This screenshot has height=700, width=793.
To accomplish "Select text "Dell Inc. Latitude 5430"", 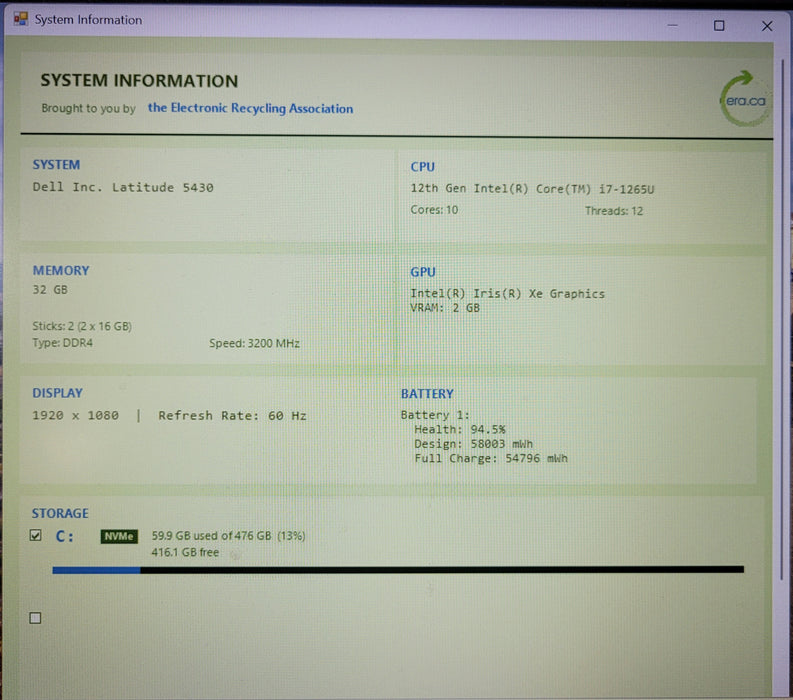I will pos(123,187).
